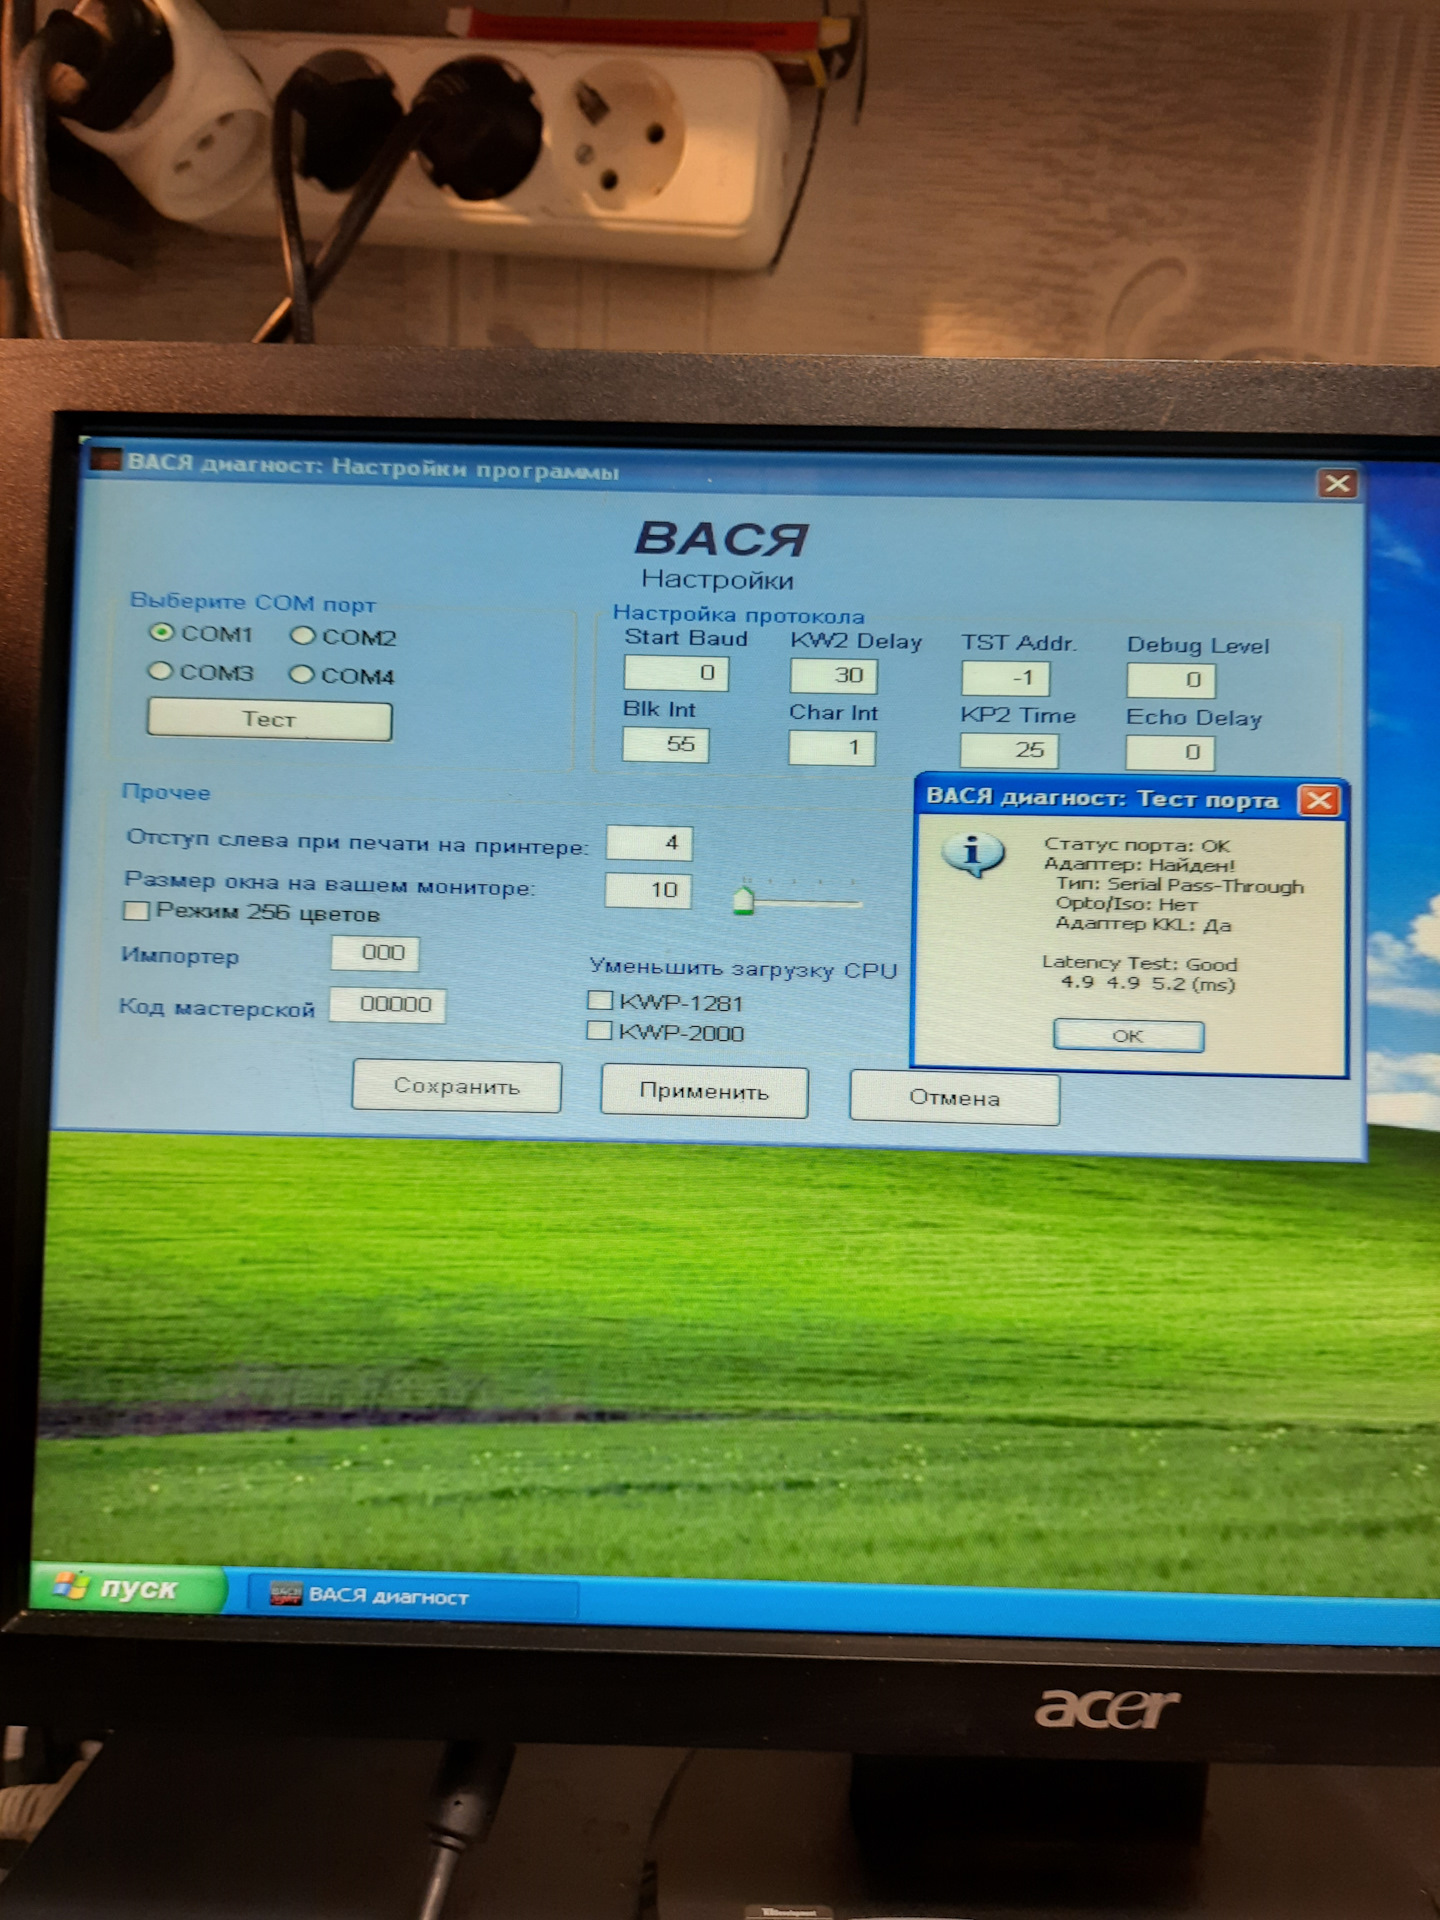Image resolution: width=1440 pixels, height=1920 pixels.
Task: Click the settings window title bar icon
Action: pyautogui.click(x=105, y=460)
